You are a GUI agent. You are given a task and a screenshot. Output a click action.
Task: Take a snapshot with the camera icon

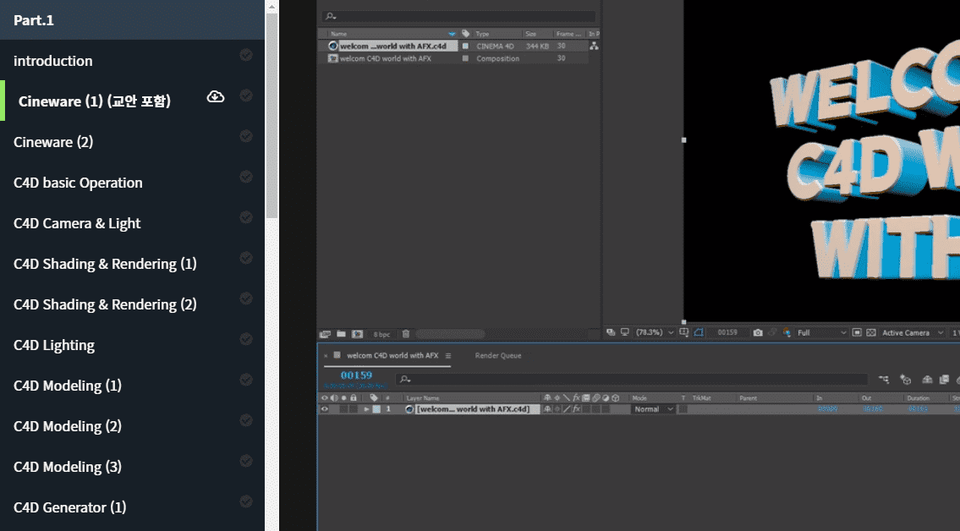point(758,333)
